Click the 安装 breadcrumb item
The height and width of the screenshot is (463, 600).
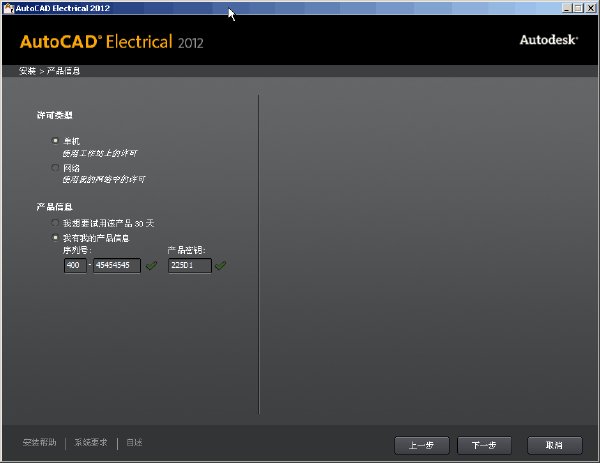28,71
